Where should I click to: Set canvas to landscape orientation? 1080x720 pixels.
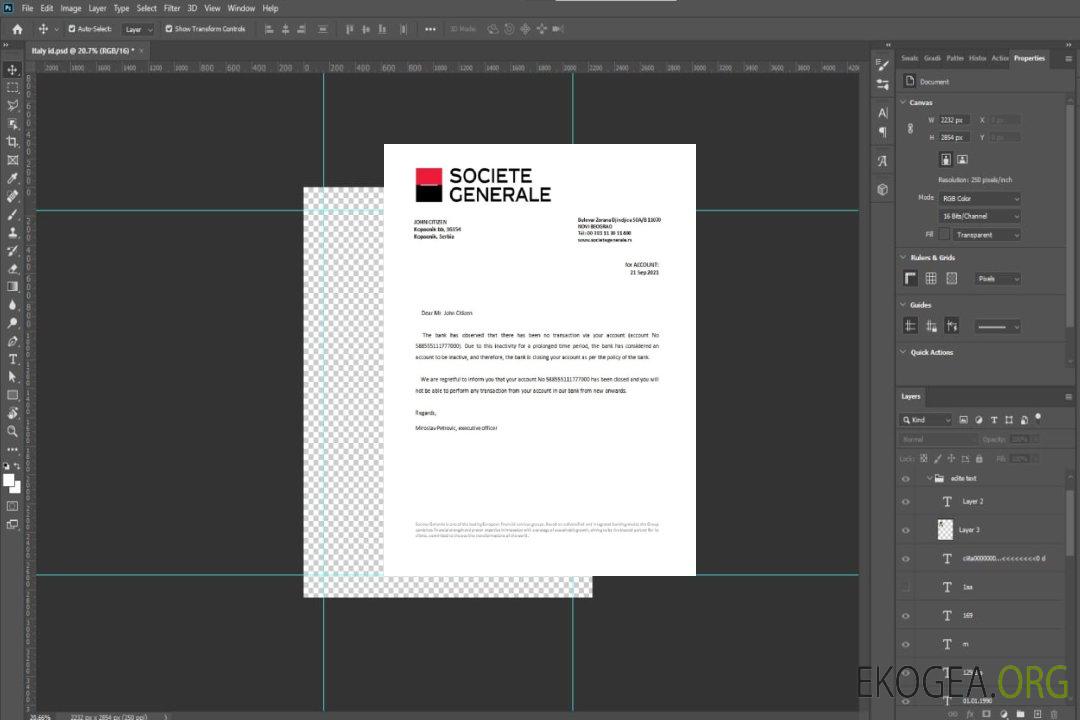tap(962, 160)
